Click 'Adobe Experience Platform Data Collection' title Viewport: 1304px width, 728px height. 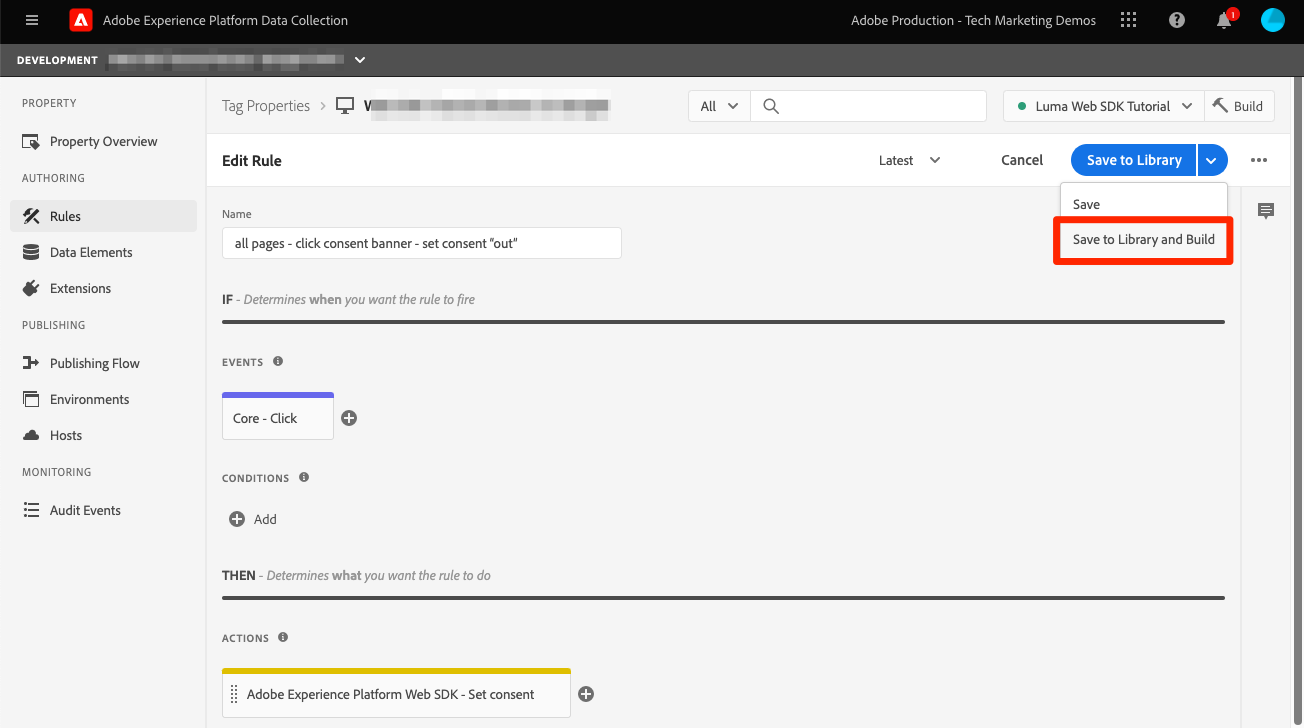pos(225,20)
